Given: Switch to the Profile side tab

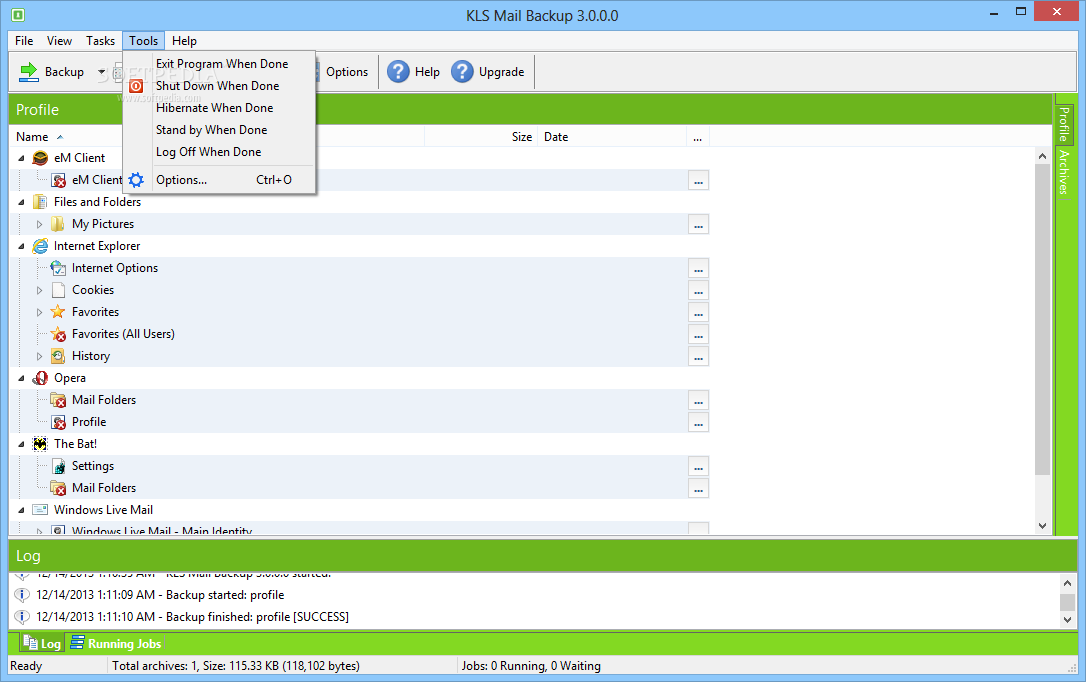Looking at the screenshot, I should pyautogui.click(x=1064, y=124).
